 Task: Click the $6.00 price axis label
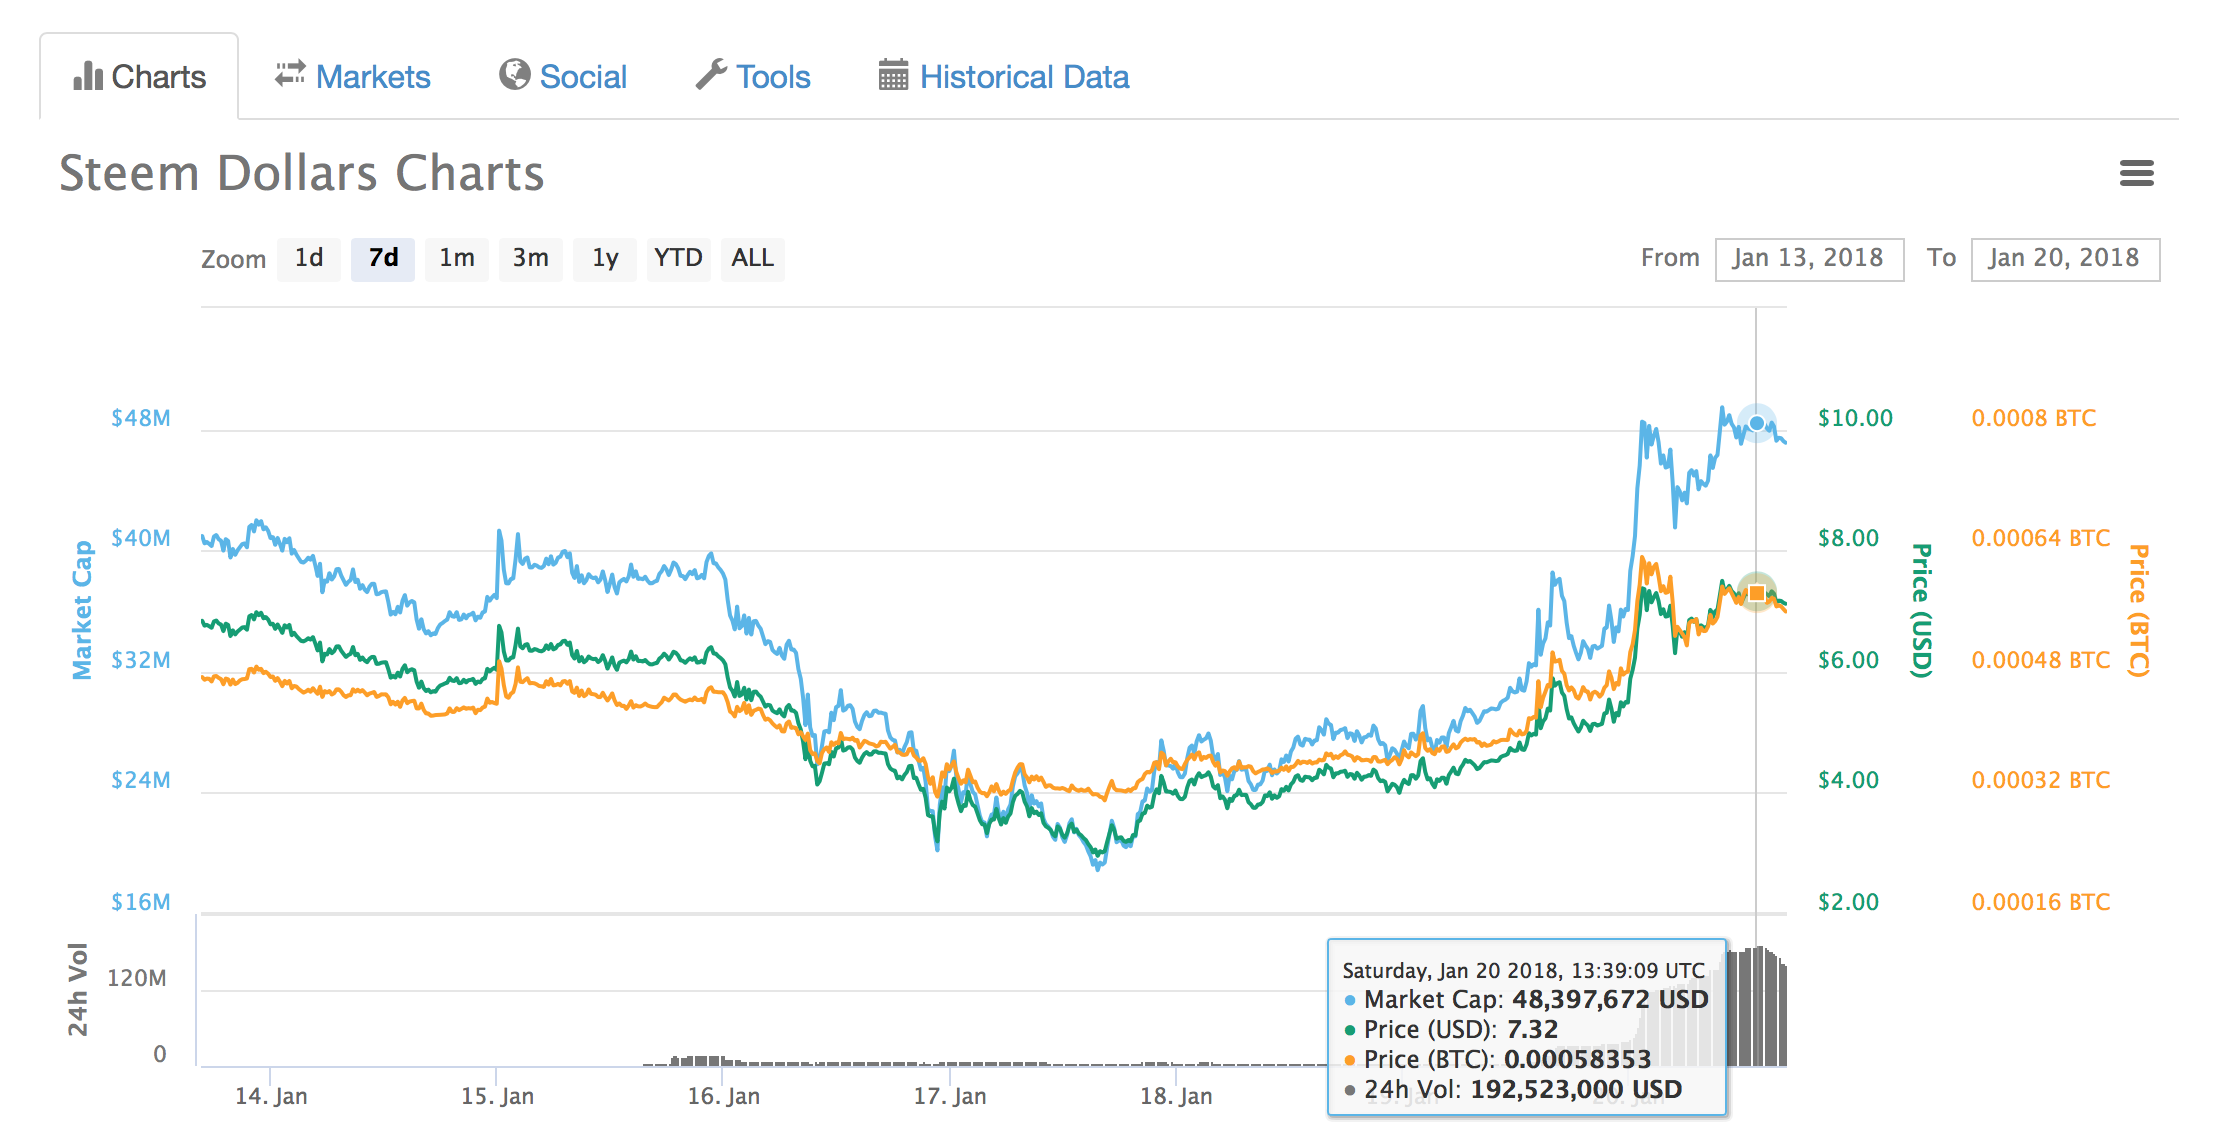tap(1848, 660)
